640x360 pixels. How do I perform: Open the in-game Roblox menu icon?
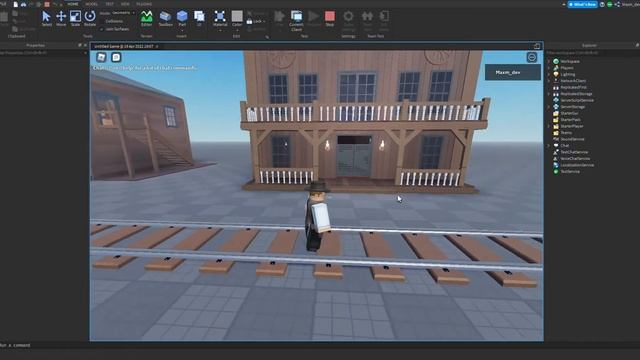[101, 57]
